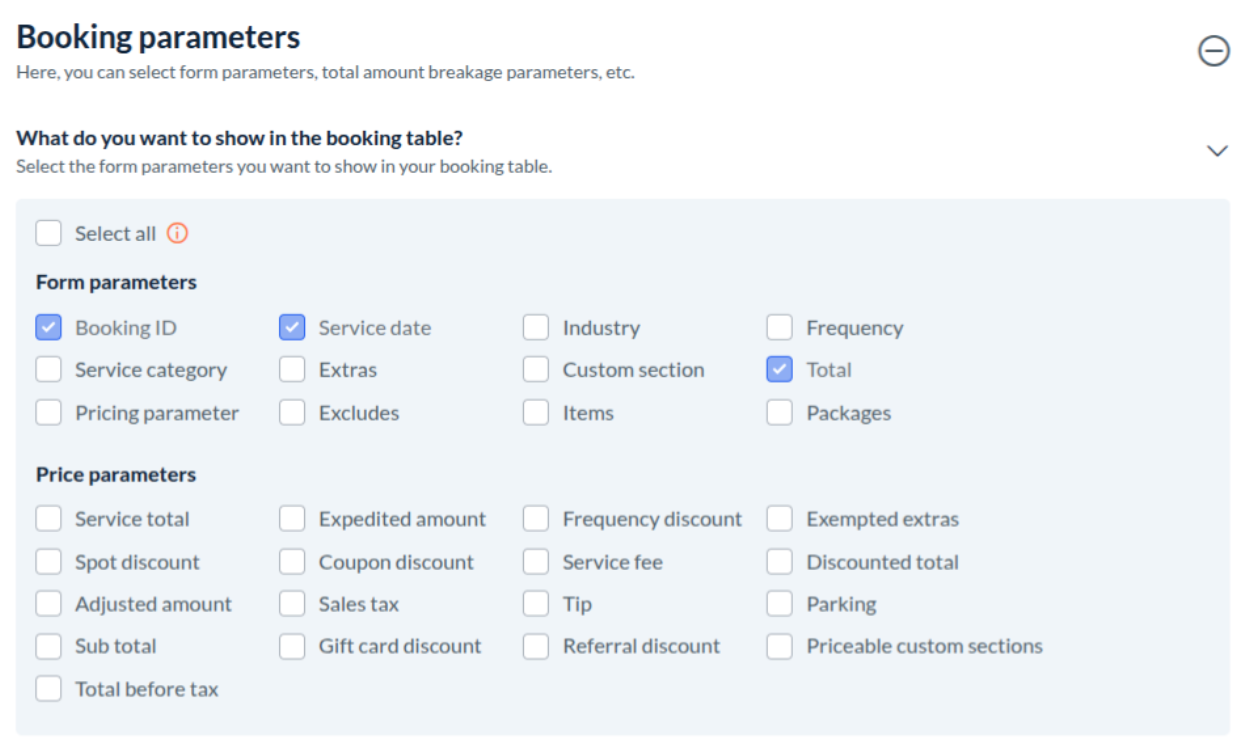Check the Select all checkbox

pyautogui.click(x=49, y=233)
